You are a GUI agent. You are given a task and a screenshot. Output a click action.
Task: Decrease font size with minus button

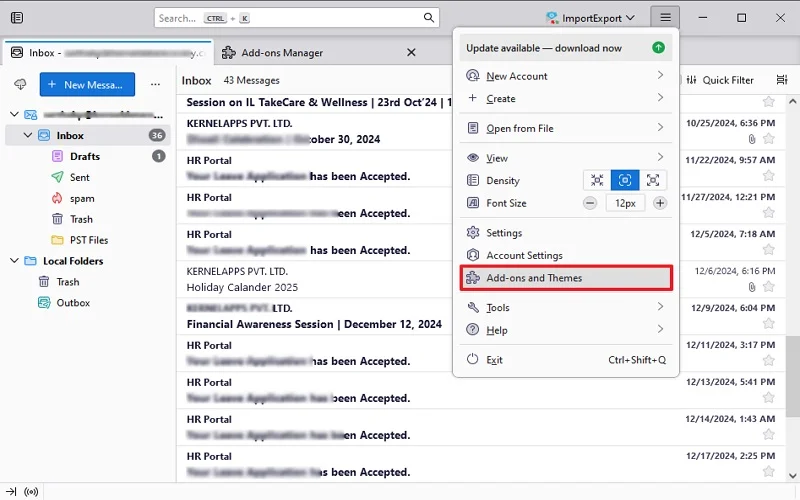[x=590, y=203]
